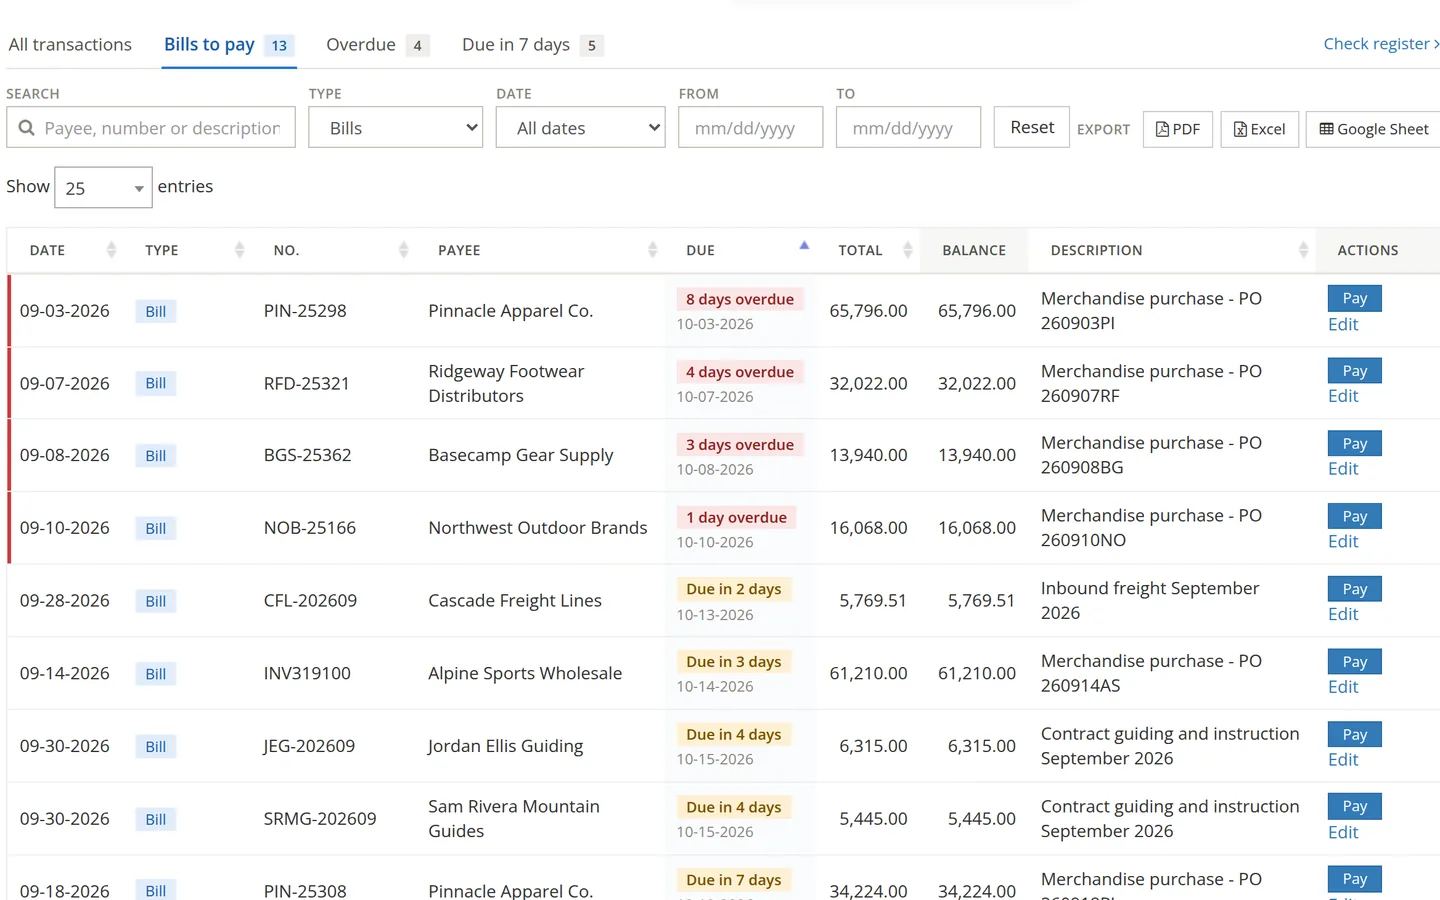This screenshot has width=1440, height=900.
Task: Click description Inbound freight September 2026
Action: pos(1150,601)
